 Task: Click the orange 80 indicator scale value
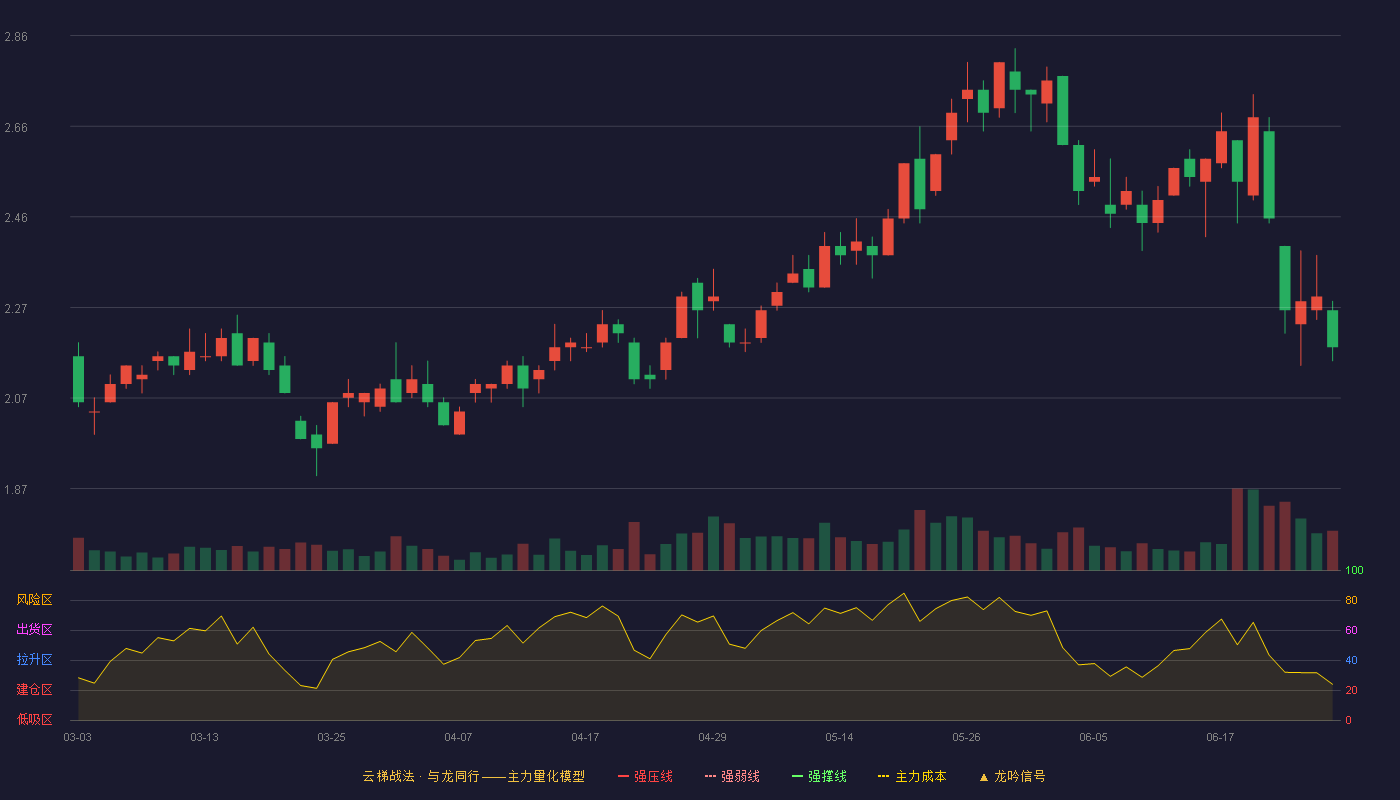pos(1351,601)
